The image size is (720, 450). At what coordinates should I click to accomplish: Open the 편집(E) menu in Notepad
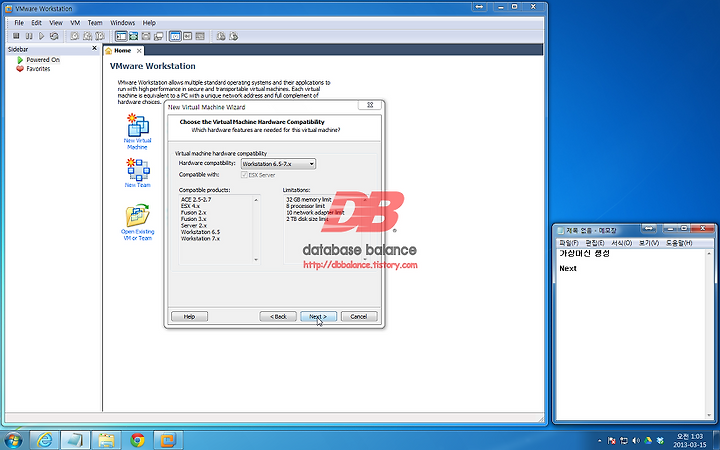[595, 243]
